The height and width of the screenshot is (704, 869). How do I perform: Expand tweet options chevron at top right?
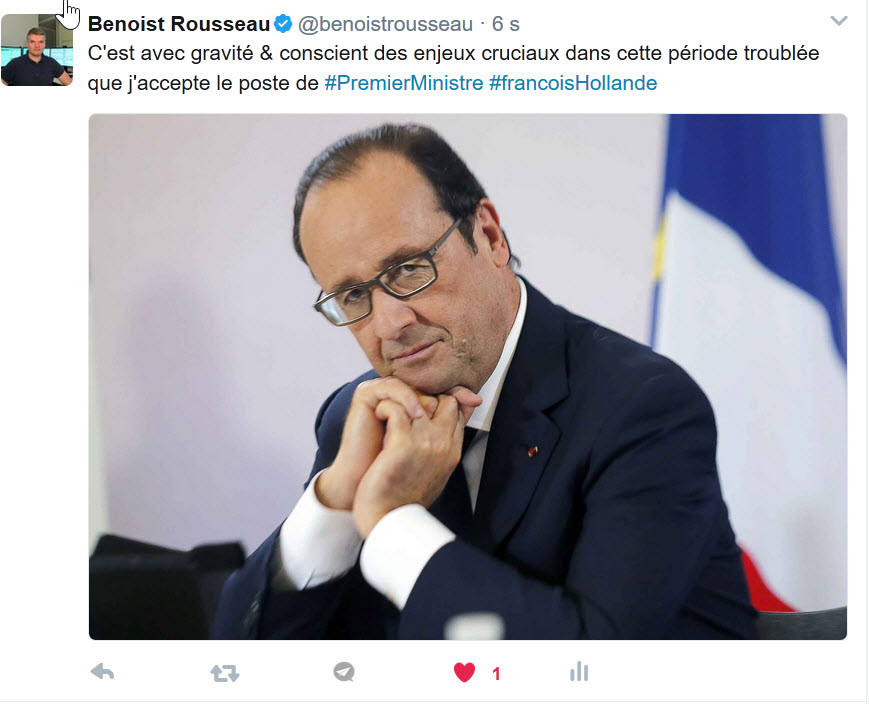[839, 21]
